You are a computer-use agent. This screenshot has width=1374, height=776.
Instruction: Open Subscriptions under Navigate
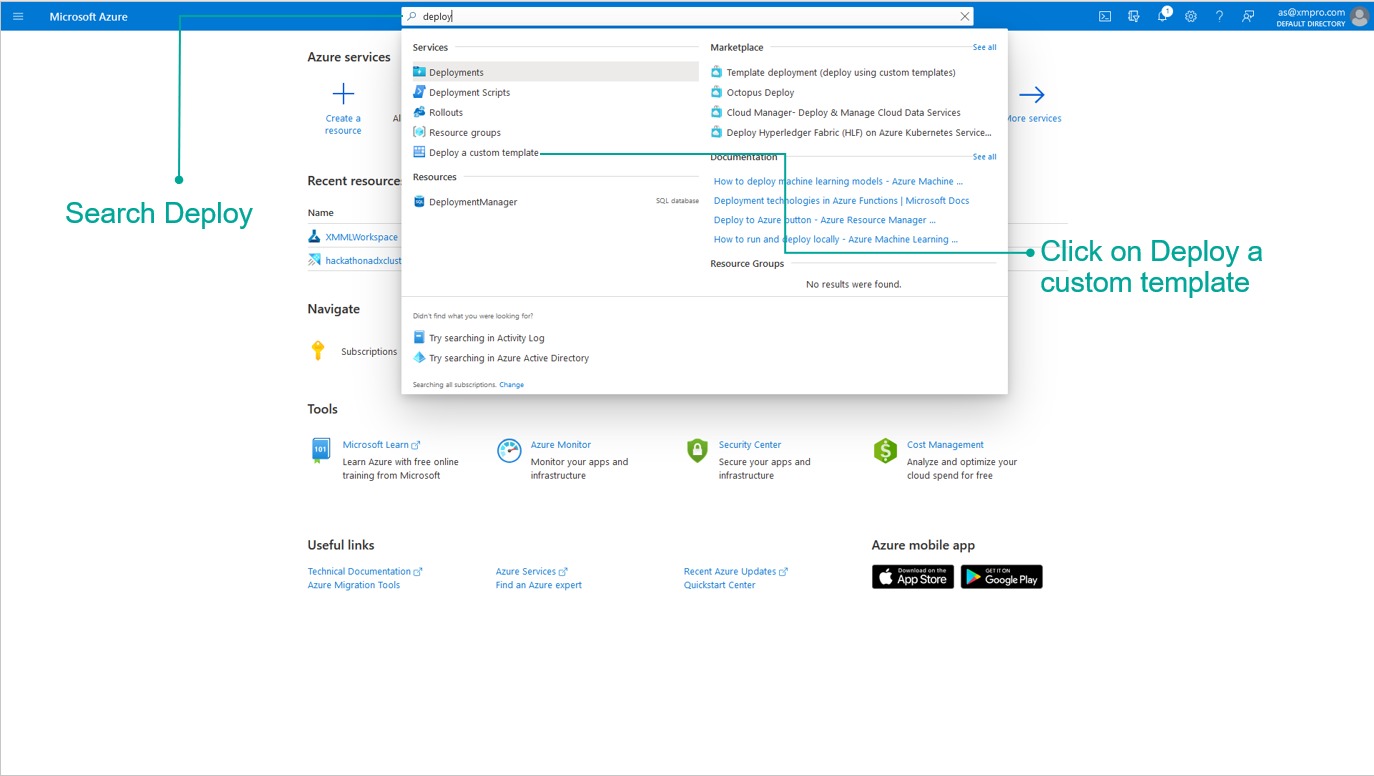pos(369,351)
